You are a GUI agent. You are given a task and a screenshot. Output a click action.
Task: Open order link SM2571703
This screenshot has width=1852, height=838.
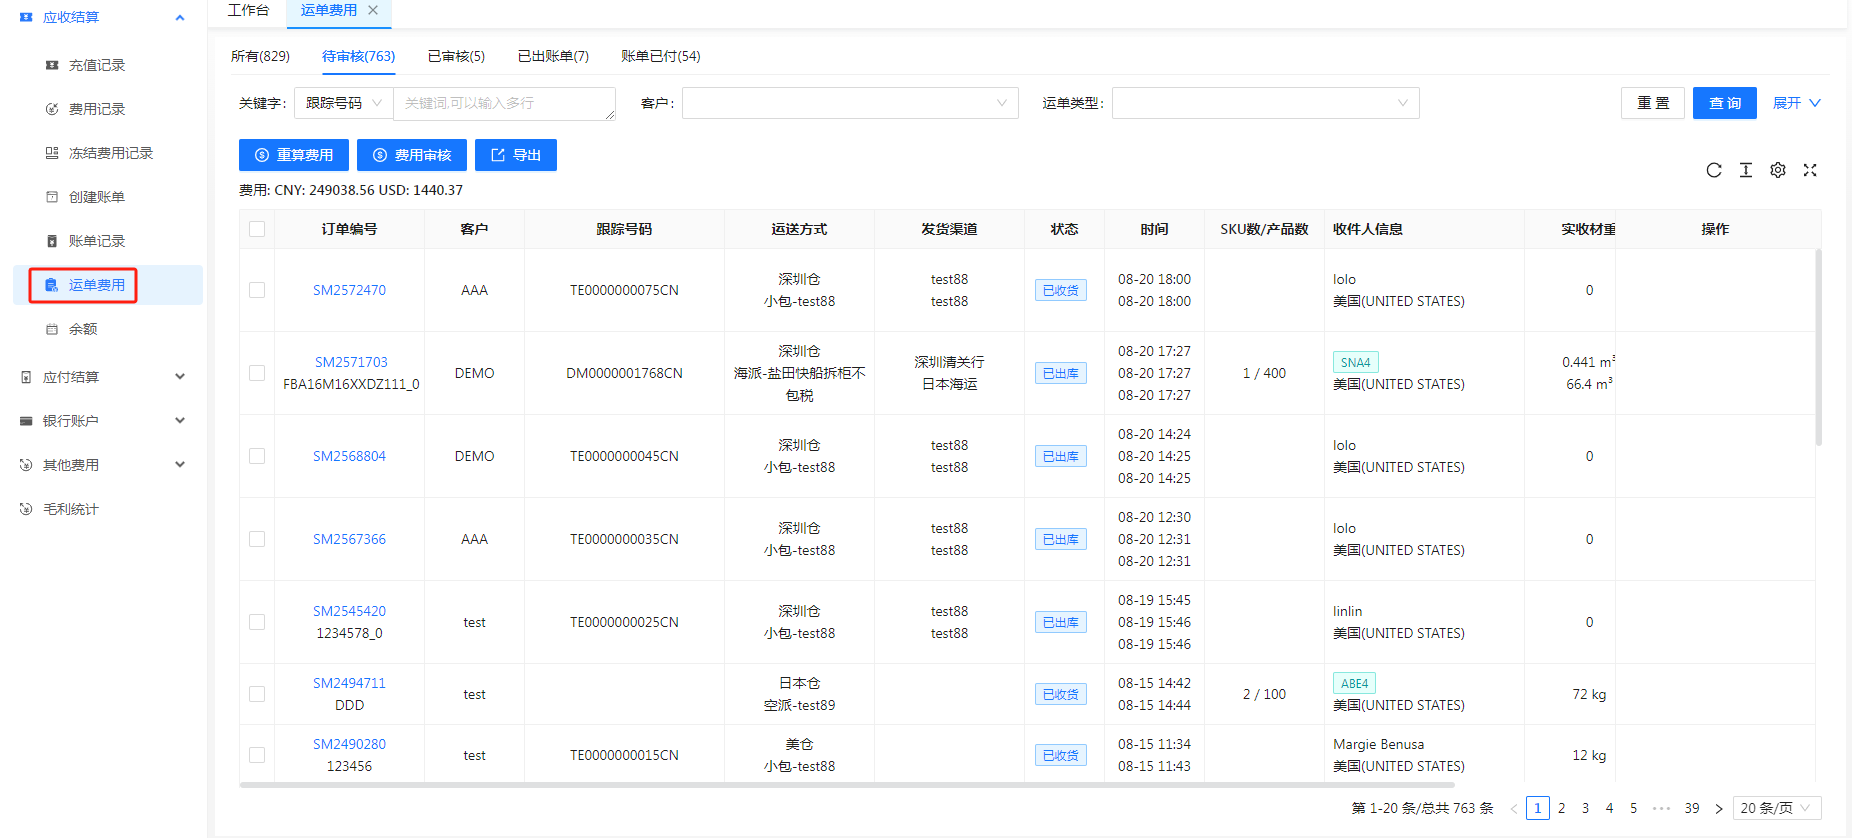coord(351,362)
